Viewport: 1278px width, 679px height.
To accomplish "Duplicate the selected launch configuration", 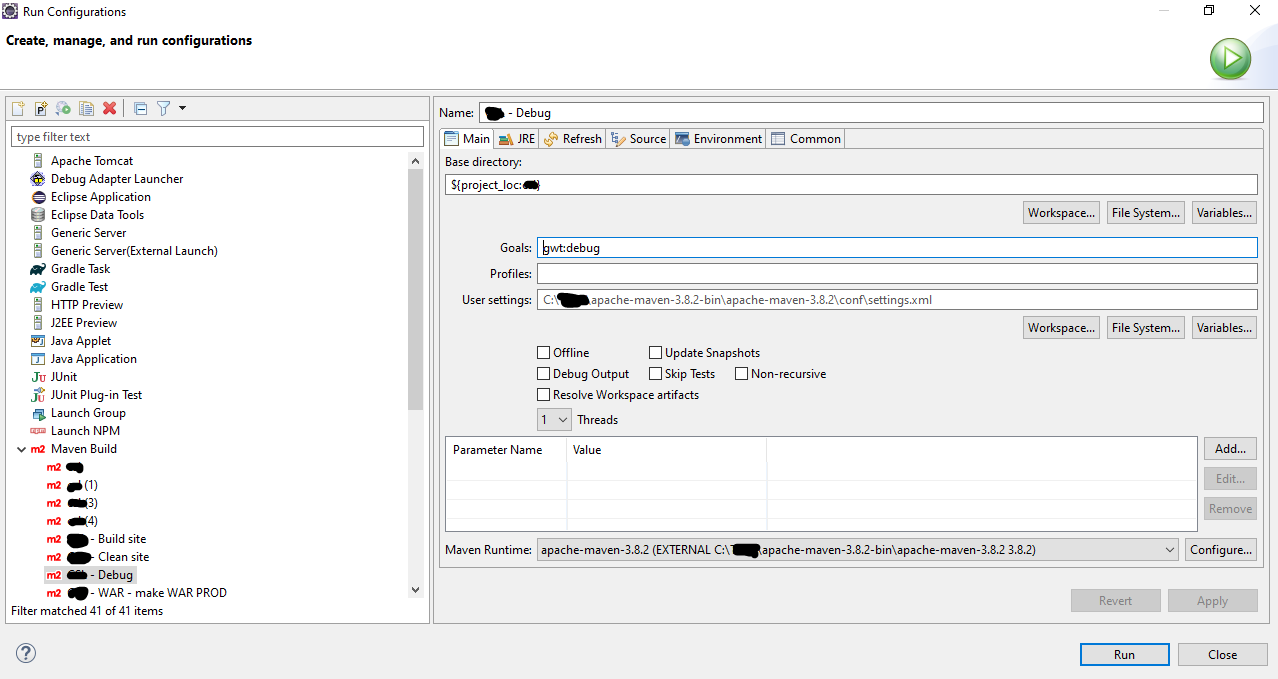I will click(x=86, y=108).
